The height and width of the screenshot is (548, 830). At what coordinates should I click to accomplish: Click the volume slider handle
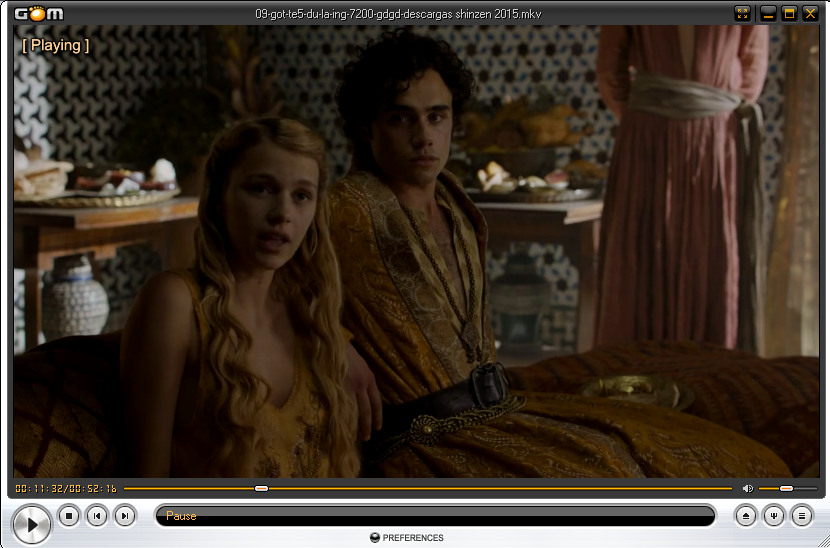click(786, 488)
